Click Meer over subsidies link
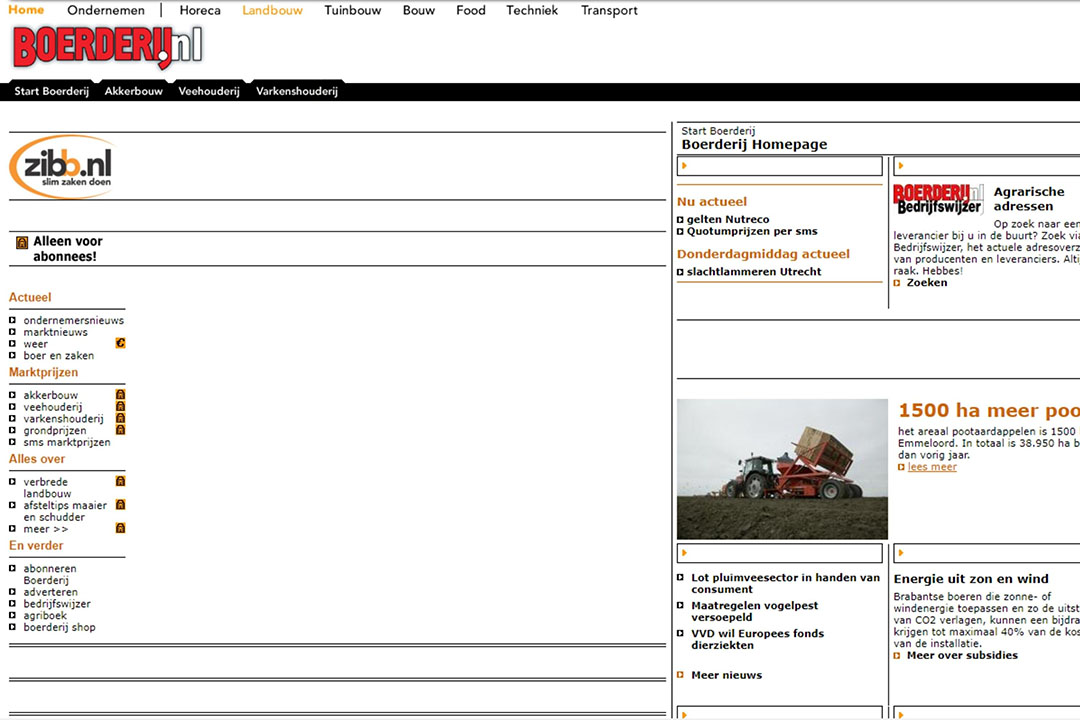The width and height of the screenshot is (1080, 720). [x=962, y=655]
